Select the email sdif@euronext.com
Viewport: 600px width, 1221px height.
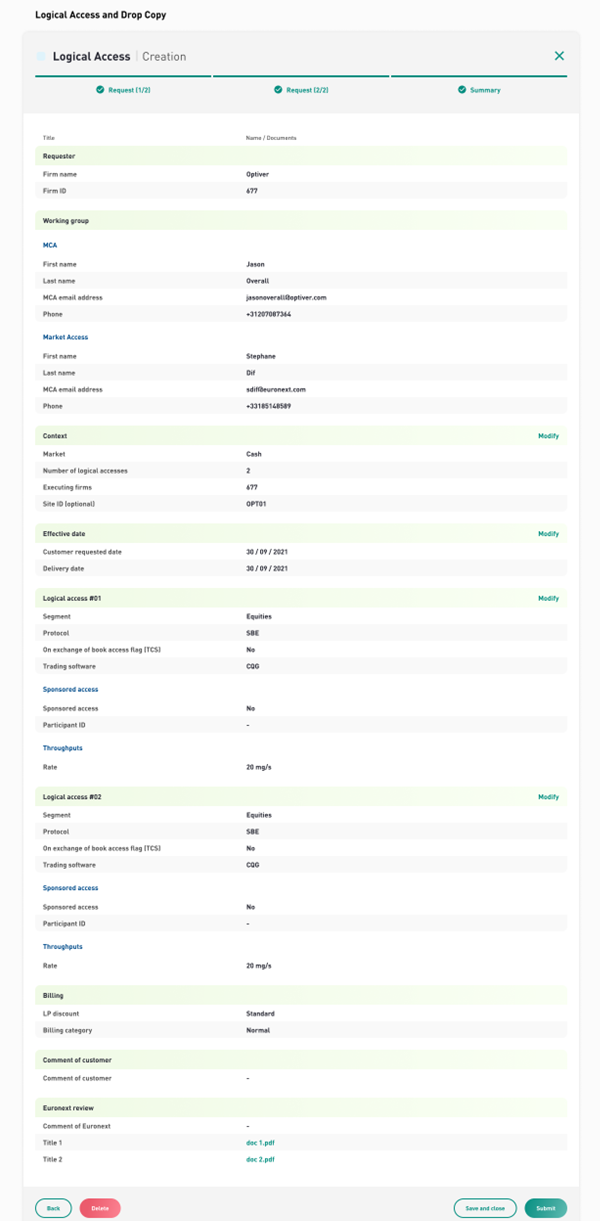[x=276, y=389]
